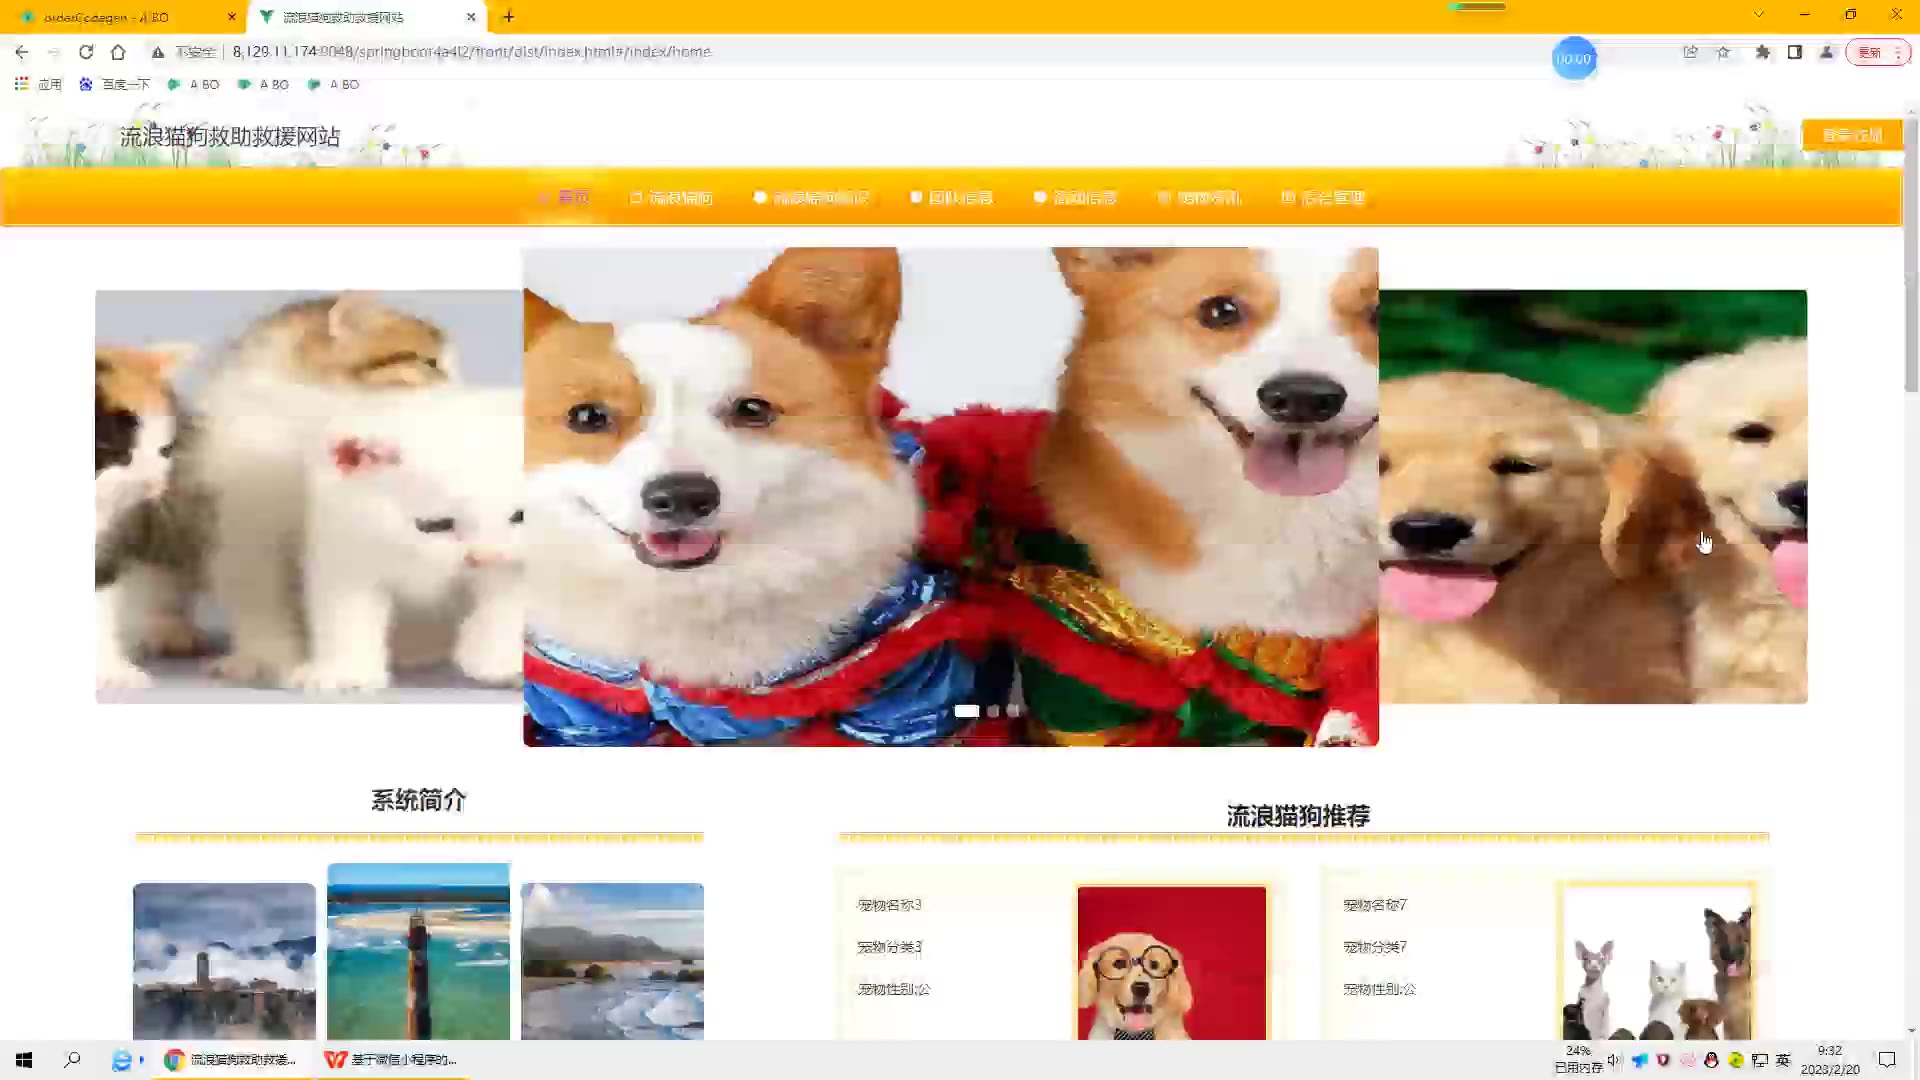Image resolution: width=1920 pixels, height=1080 pixels.
Task: Click the browser home icon
Action: 118,52
